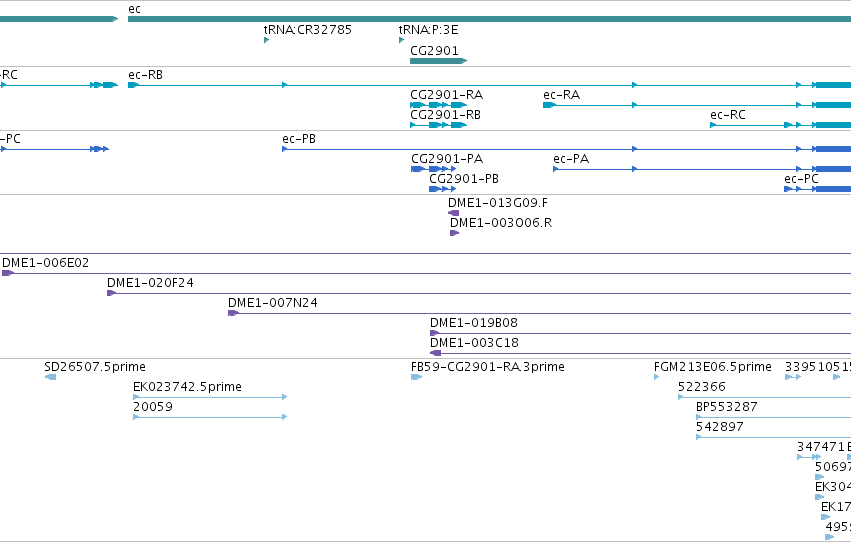Click the ec-RB transcript start block

[134, 85]
